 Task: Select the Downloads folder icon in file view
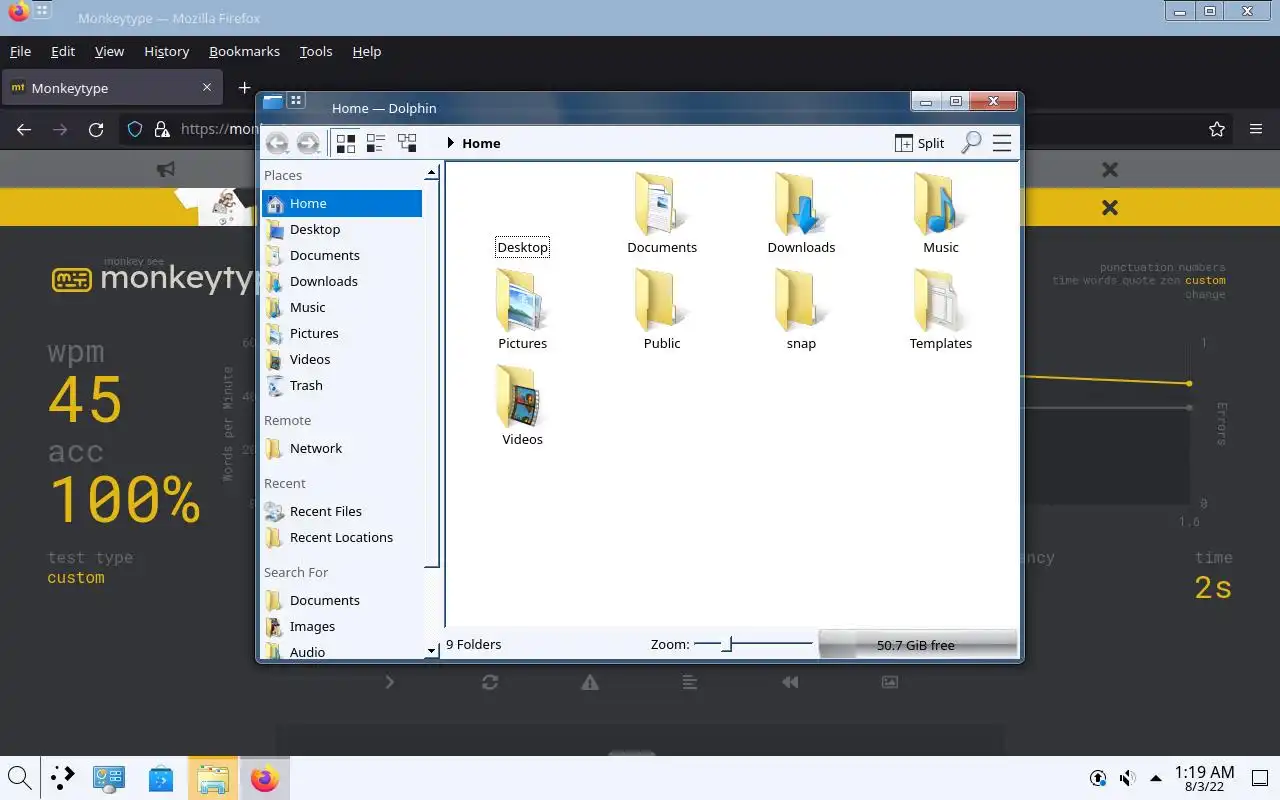799,204
